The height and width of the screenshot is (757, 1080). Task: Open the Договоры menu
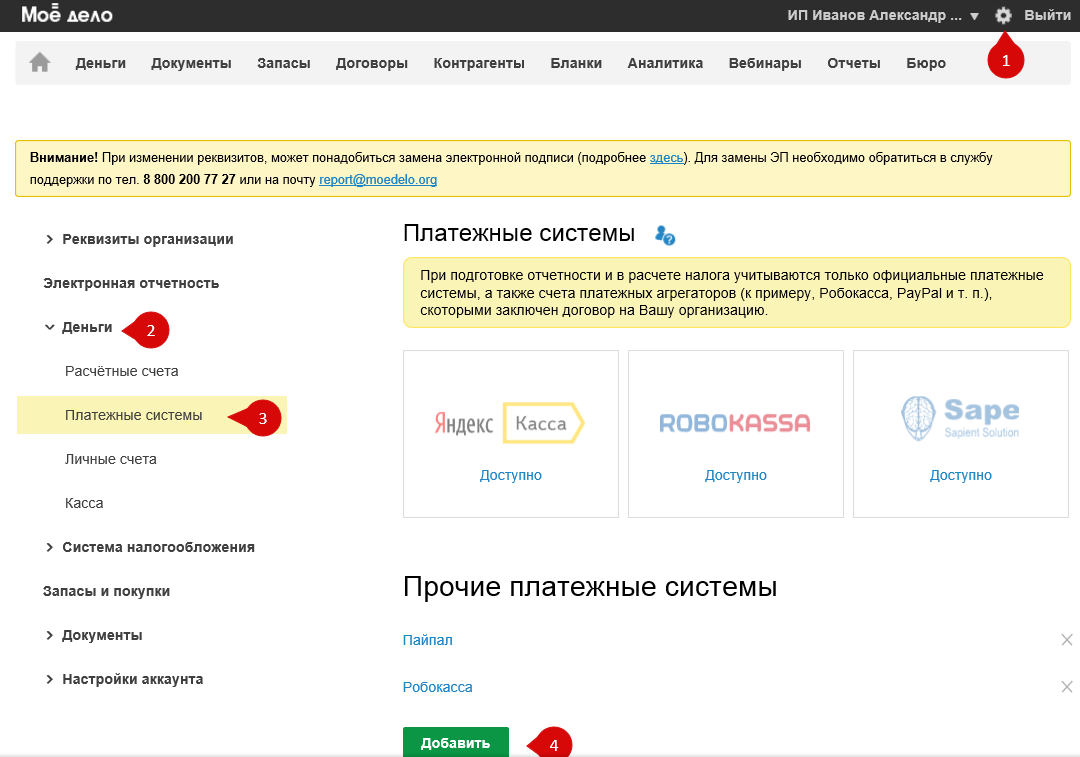[372, 63]
